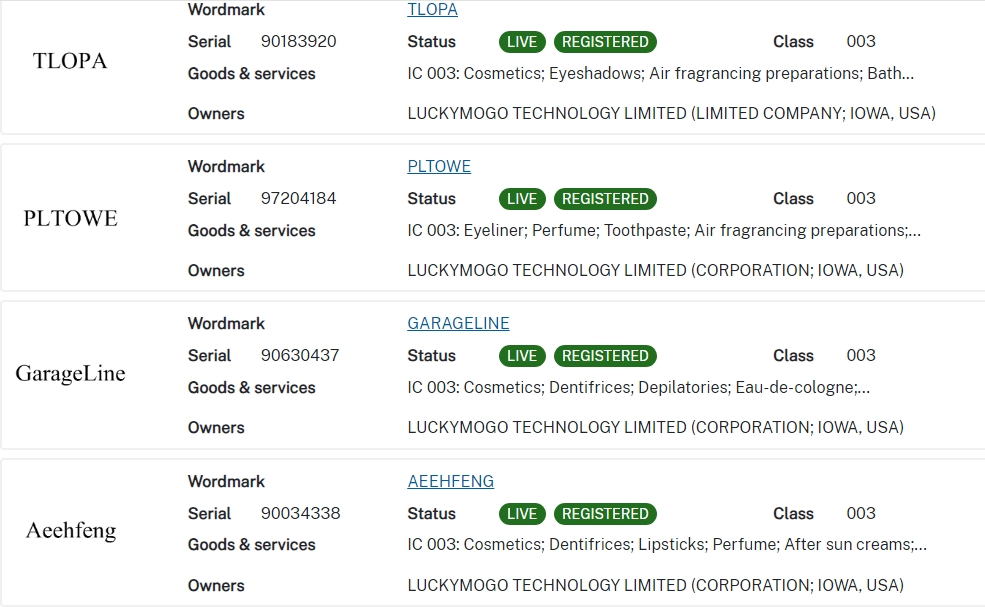Click the REGISTERED badge for PLTOWE
The height and width of the screenshot is (607, 985).
[x=605, y=199]
